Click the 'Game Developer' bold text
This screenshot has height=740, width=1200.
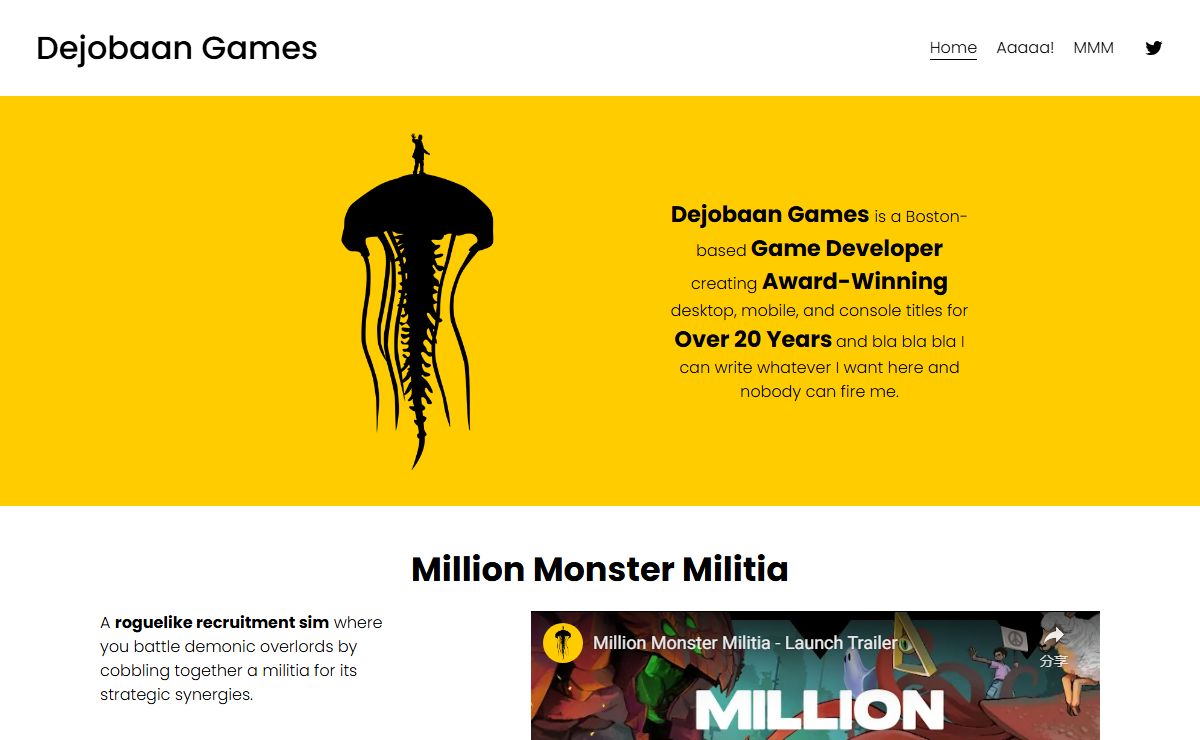coord(847,248)
